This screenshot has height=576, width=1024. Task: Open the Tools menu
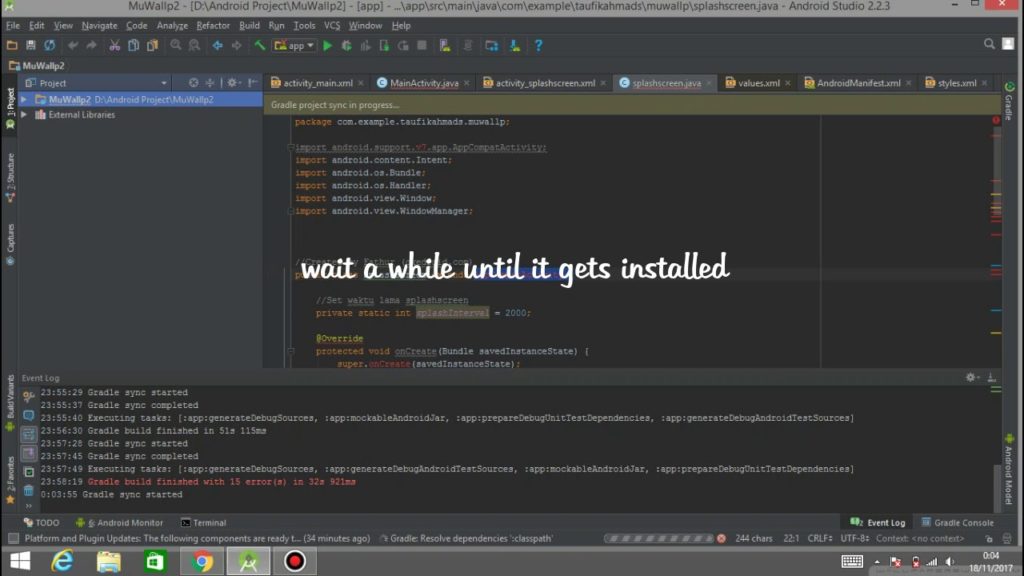pos(304,25)
